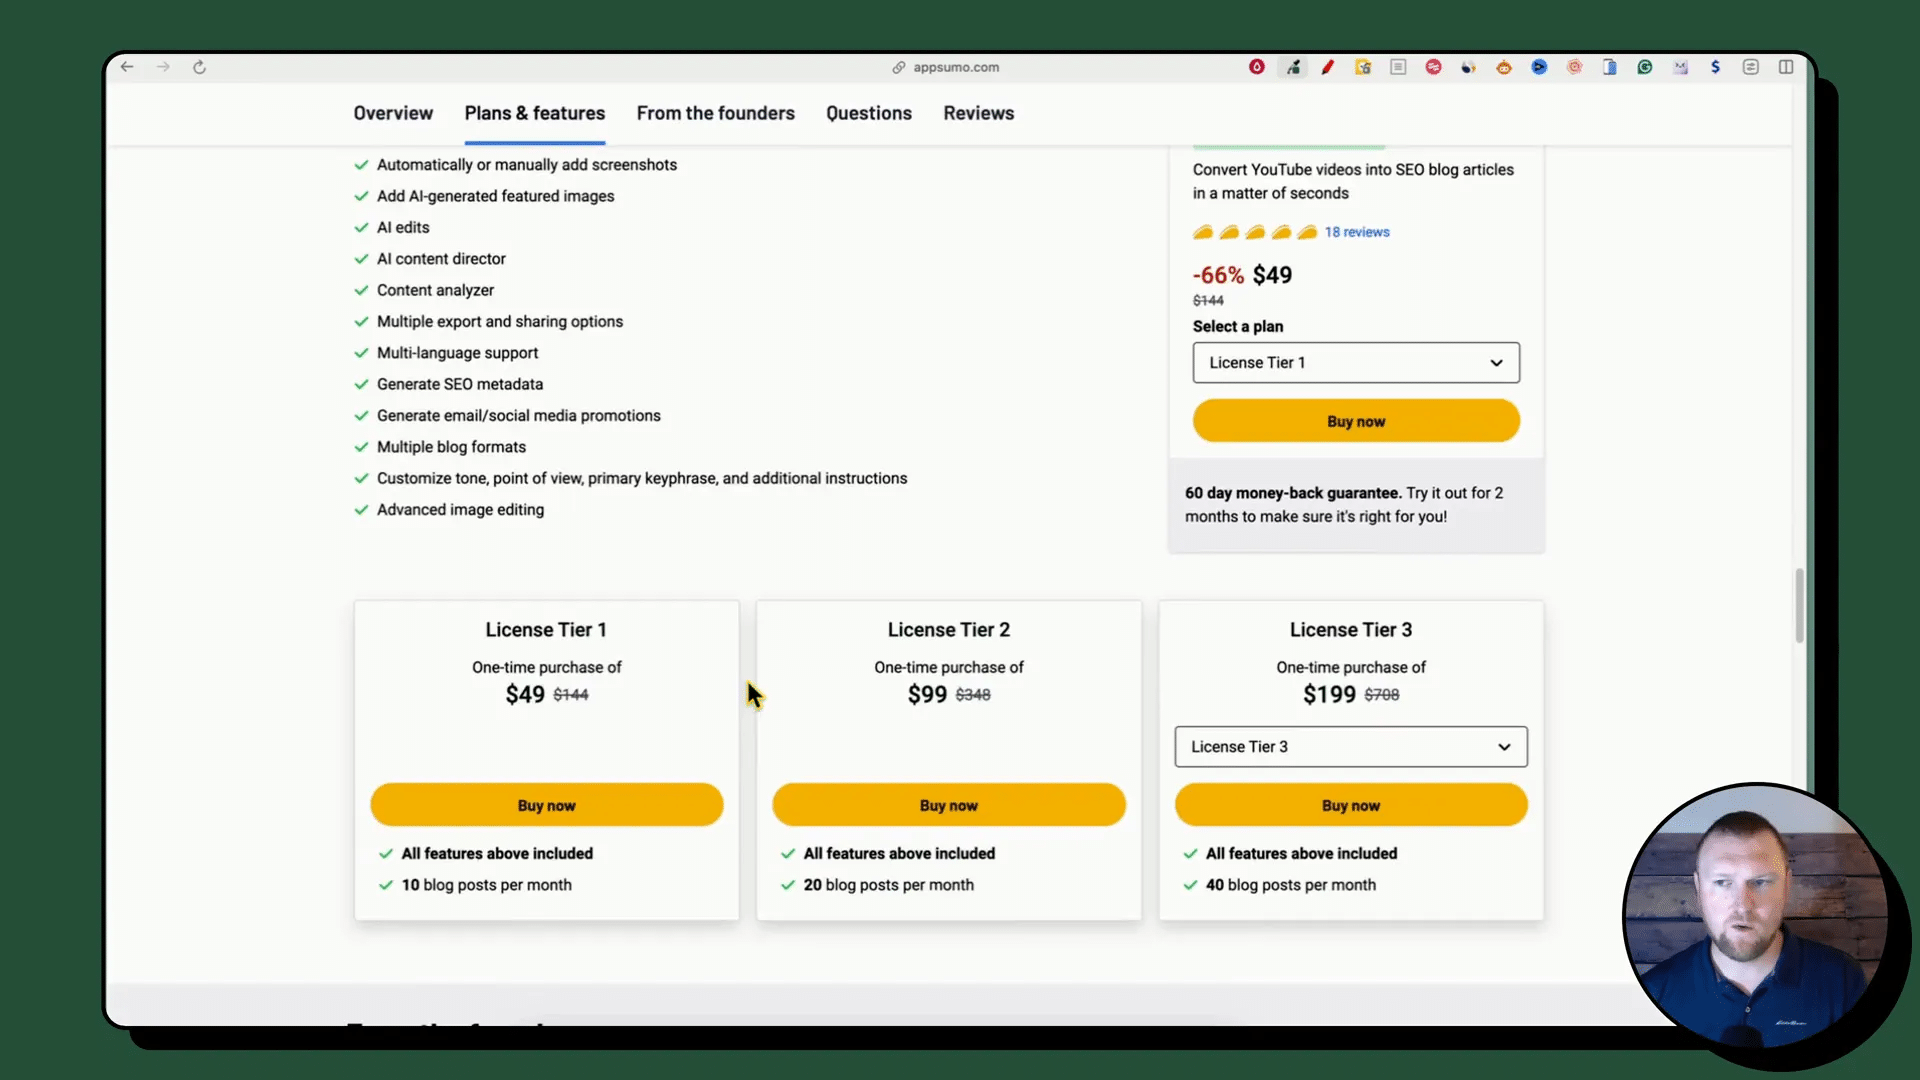Click "10 blog posts per month"
Viewport: 1920px width, 1080px height.
click(x=487, y=885)
